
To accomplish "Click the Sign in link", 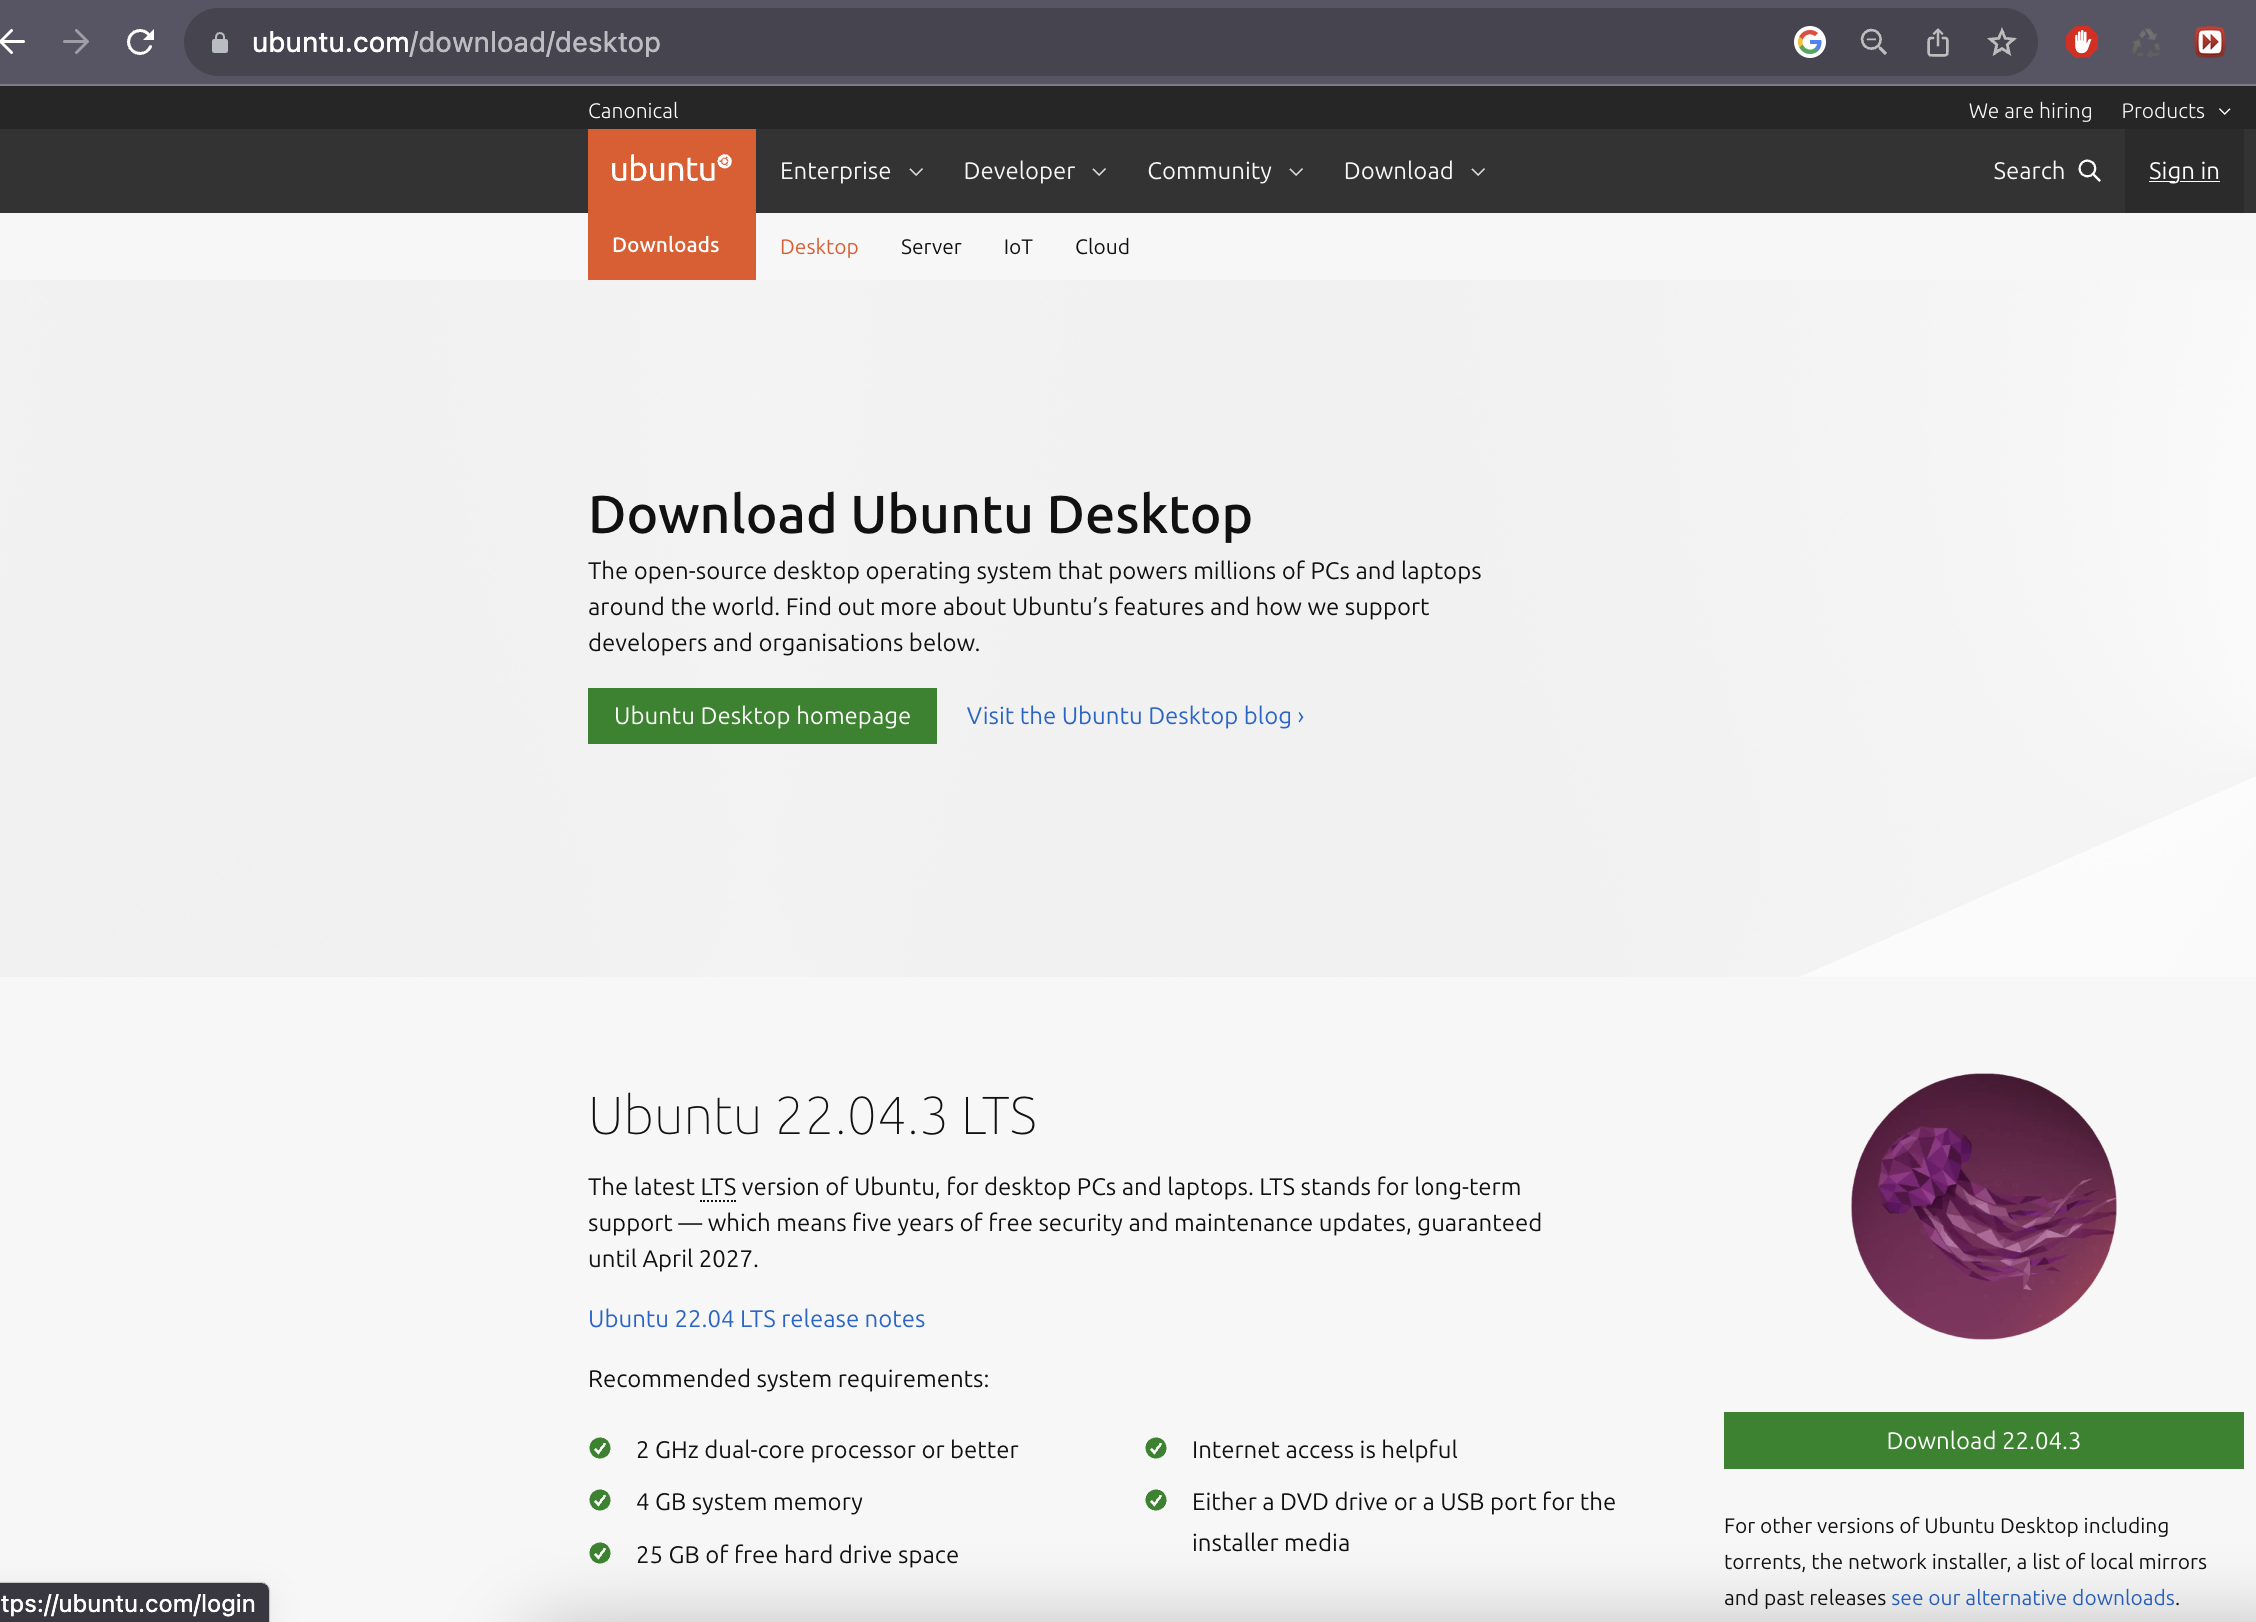I will point(2184,171).
